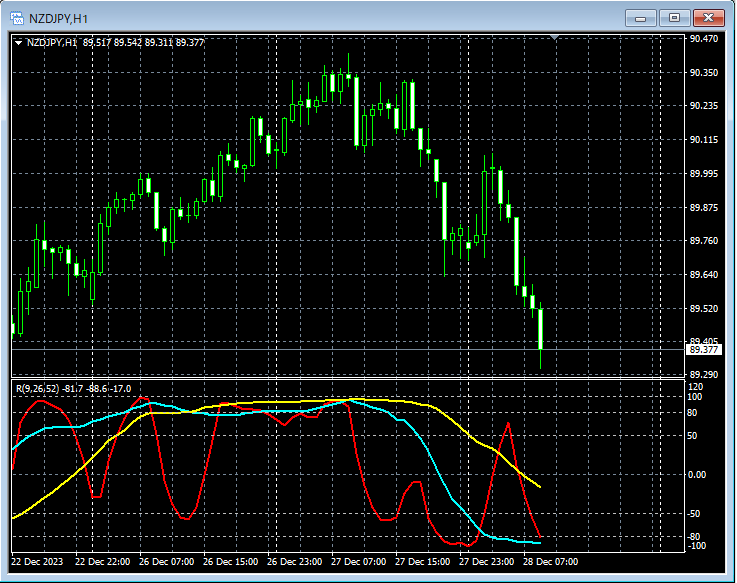Screen dimensions: 737x583
Task: Click the indicator scale value 0.00
Action: (697, 475)
